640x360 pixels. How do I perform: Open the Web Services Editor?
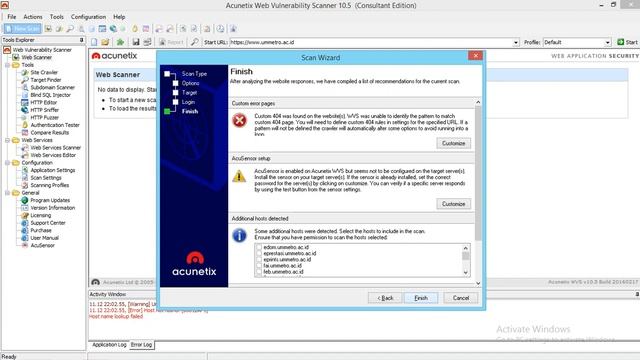(x=53, y=155)
